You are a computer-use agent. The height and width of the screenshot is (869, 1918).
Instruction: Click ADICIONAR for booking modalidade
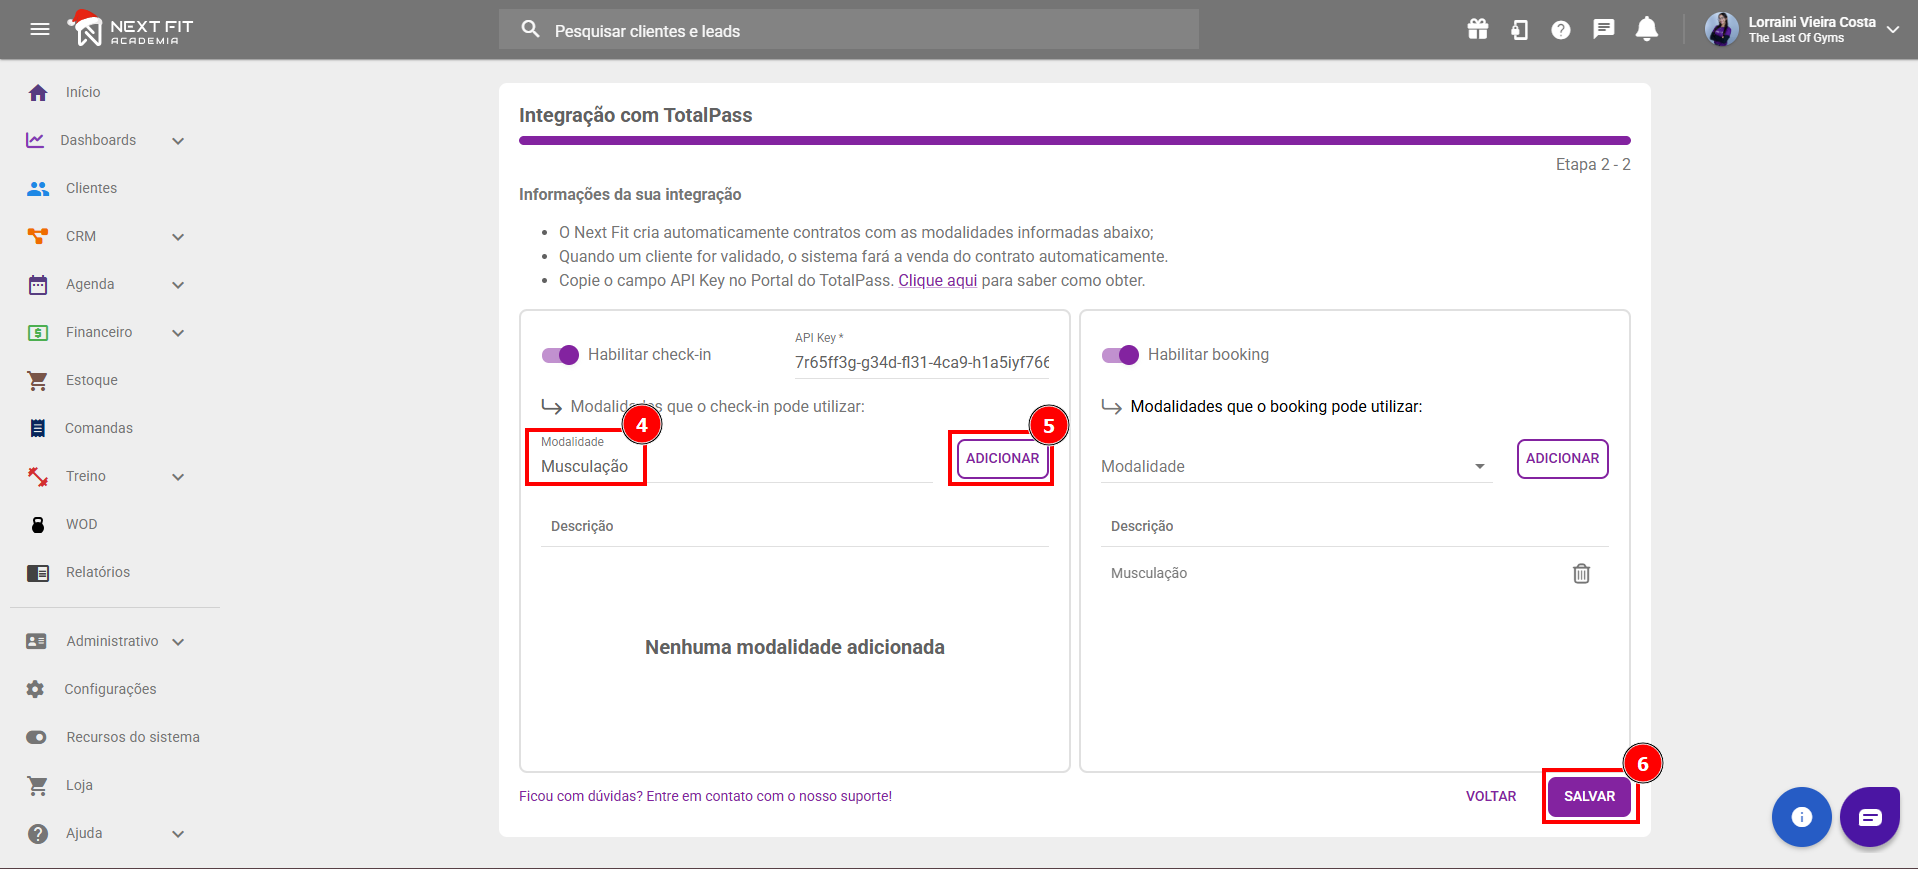[1562, 459]
